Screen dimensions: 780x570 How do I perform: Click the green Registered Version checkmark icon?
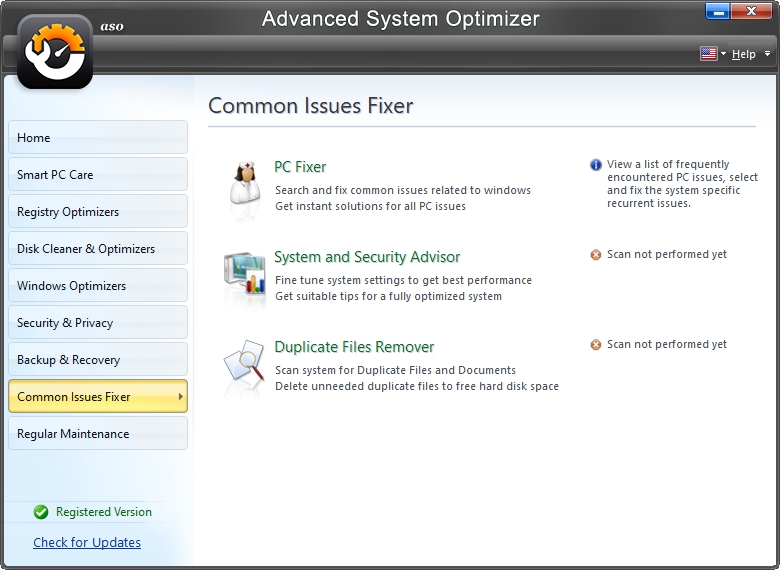(x=41, y=512)
